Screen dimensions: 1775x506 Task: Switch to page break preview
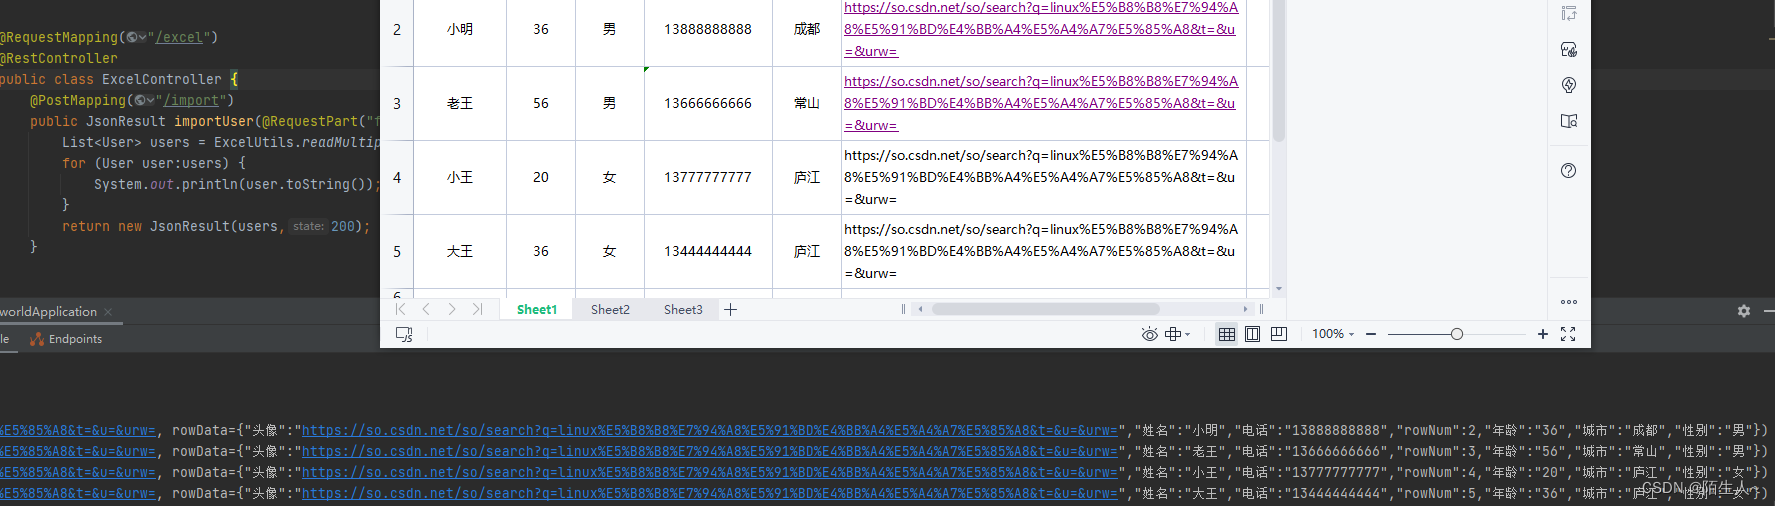coord(1278,334)
